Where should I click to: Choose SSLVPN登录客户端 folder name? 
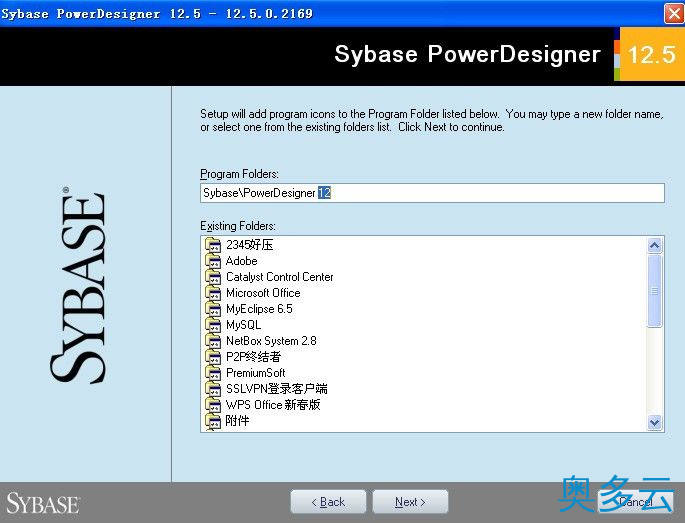tap(277, 389)
